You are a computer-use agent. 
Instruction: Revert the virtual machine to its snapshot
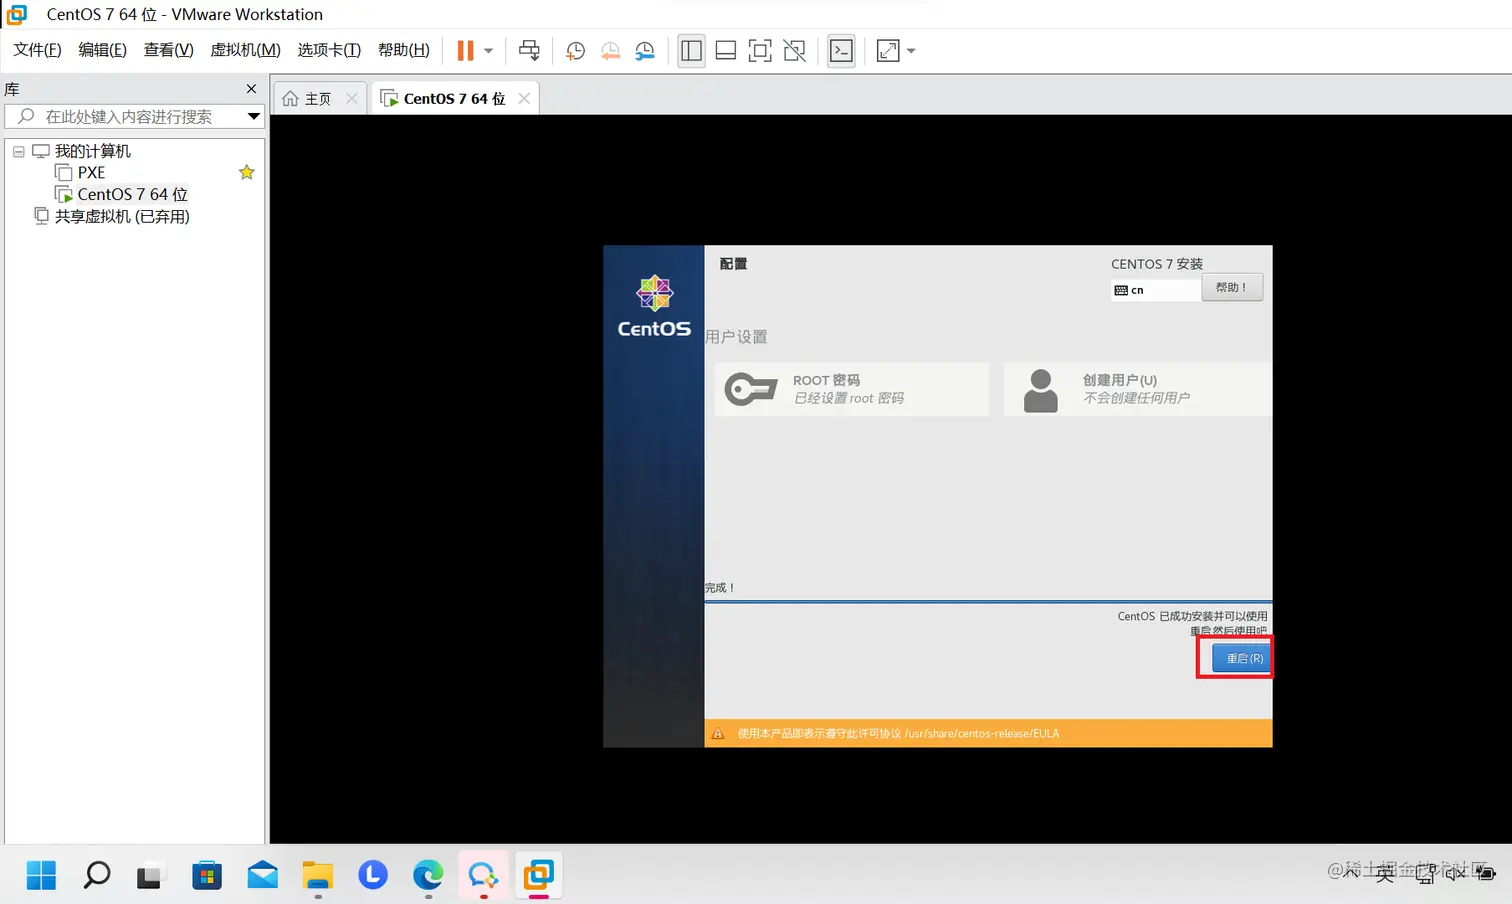point(610,50)
